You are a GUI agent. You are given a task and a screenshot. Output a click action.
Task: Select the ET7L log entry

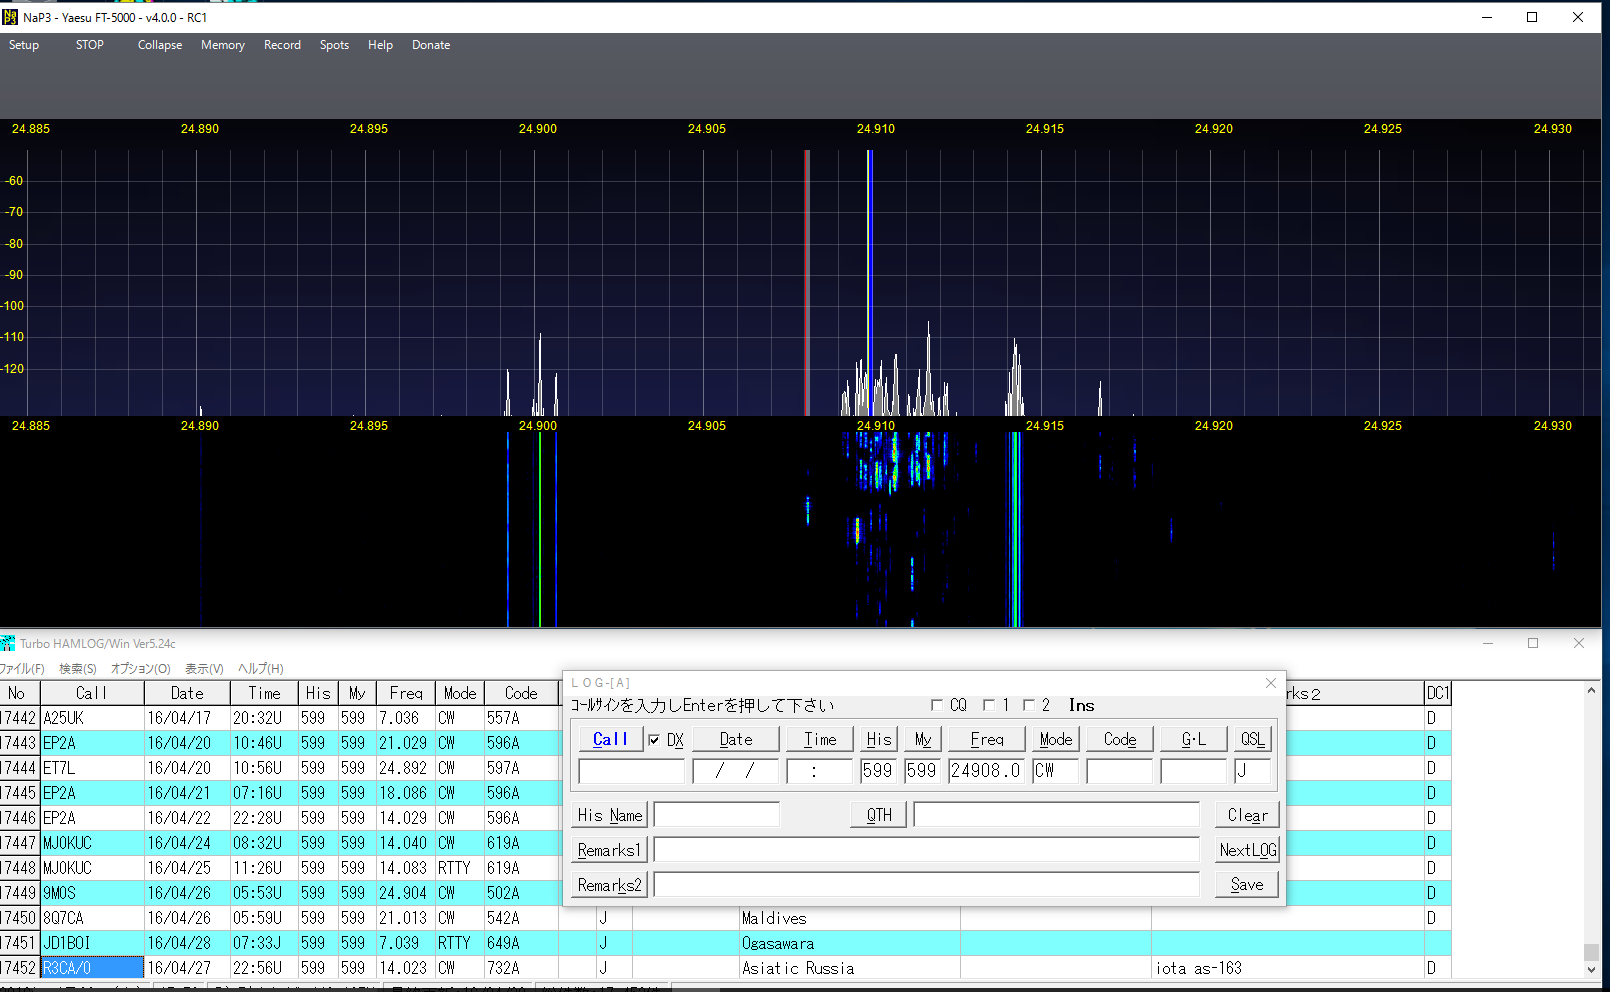click(x=92, y=768)
